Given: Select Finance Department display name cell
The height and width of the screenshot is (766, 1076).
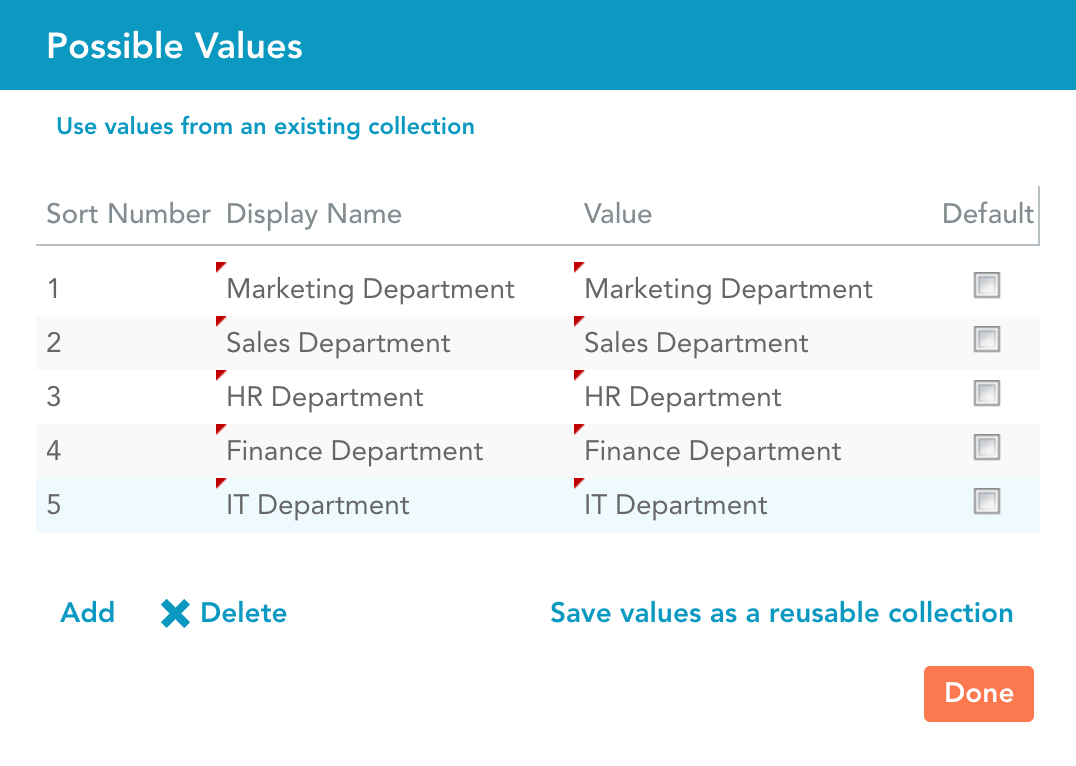Looking at the screenshot, I should point(394,451).
